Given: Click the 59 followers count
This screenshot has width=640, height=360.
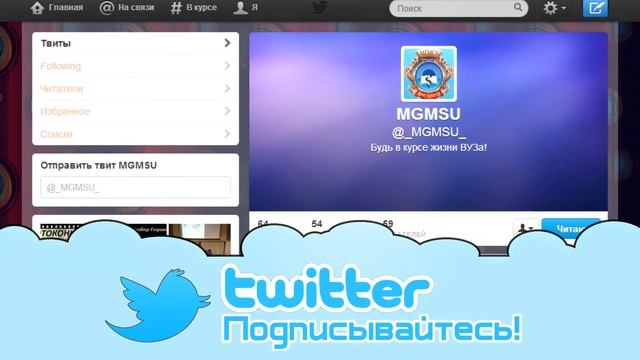Looking at the screenshot, I should tap(388, 223).
